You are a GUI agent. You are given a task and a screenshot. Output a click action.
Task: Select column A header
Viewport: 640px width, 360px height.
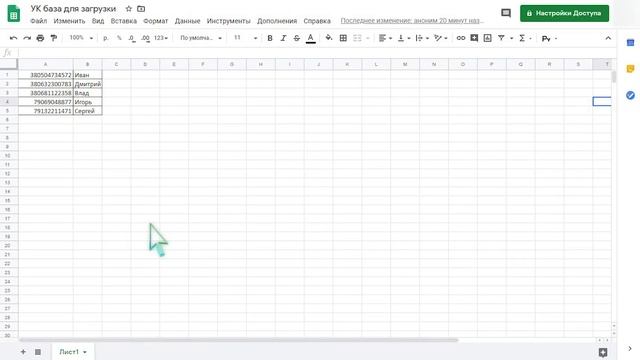click(x=46, y=64)
